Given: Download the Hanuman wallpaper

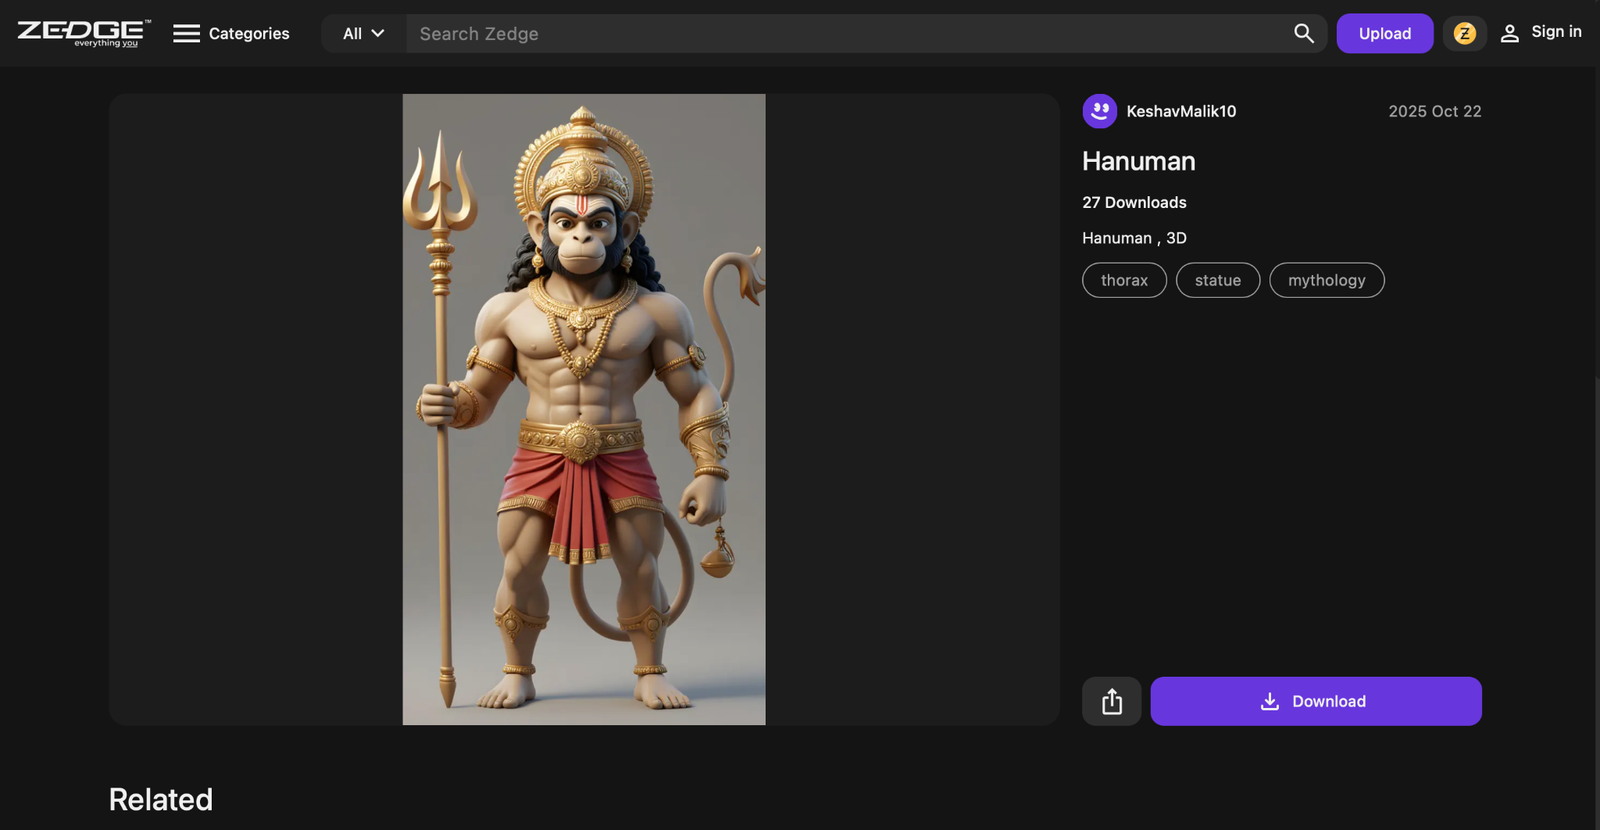Looking at the screenshot, I should click(x=1316, y=701).
